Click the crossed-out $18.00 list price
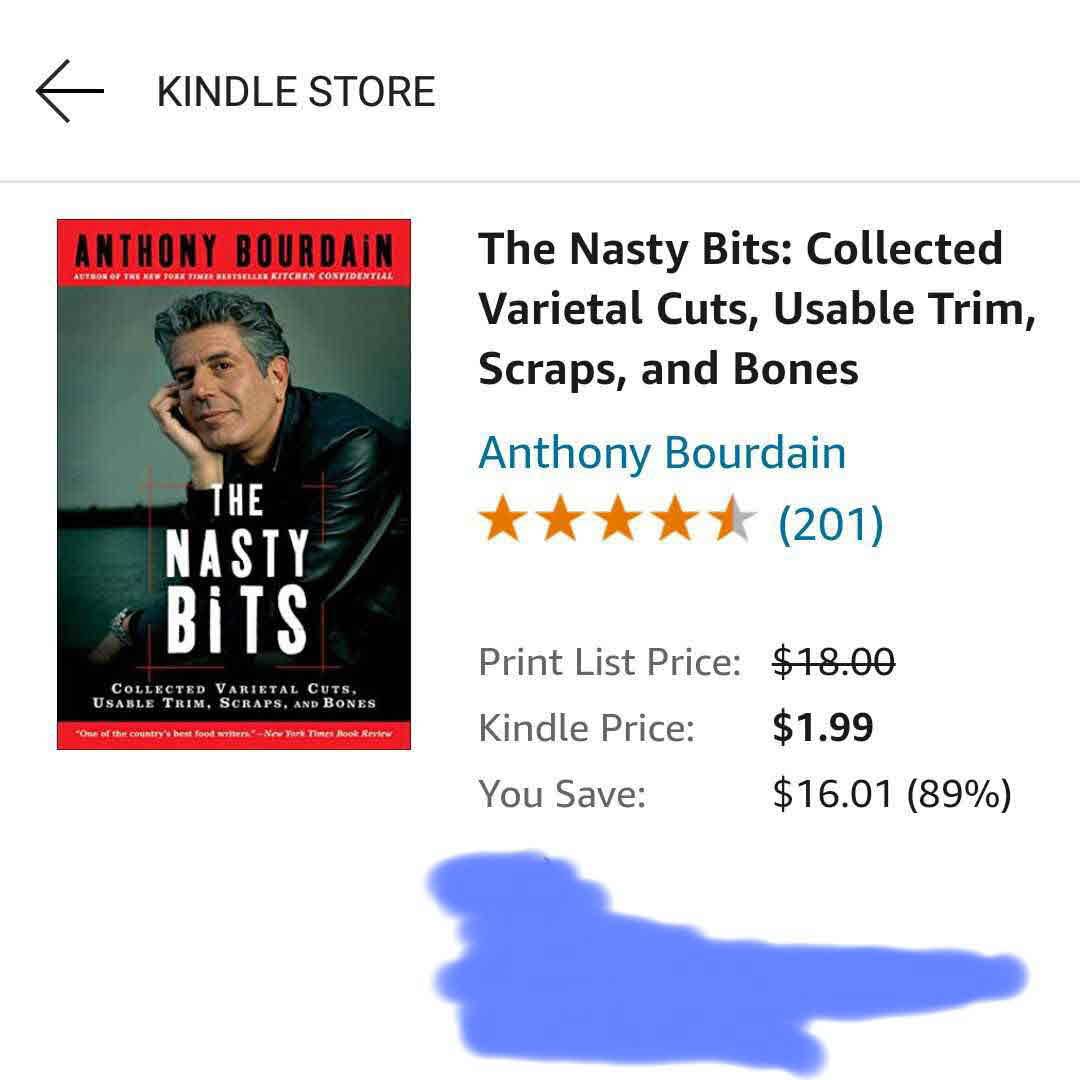Viewport: 1080px width, 1080px height. pyautogui.click(x=833, y=661)
